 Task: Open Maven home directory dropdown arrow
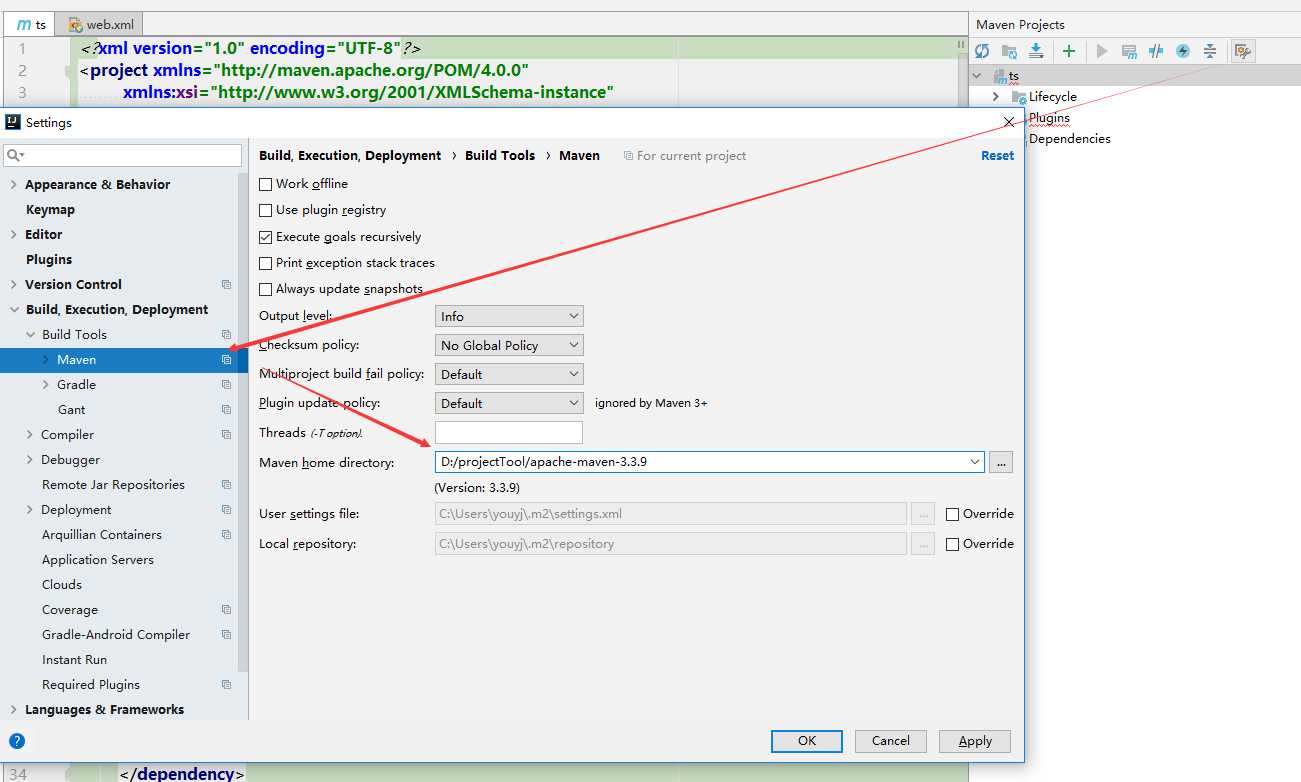coord(975,462)
